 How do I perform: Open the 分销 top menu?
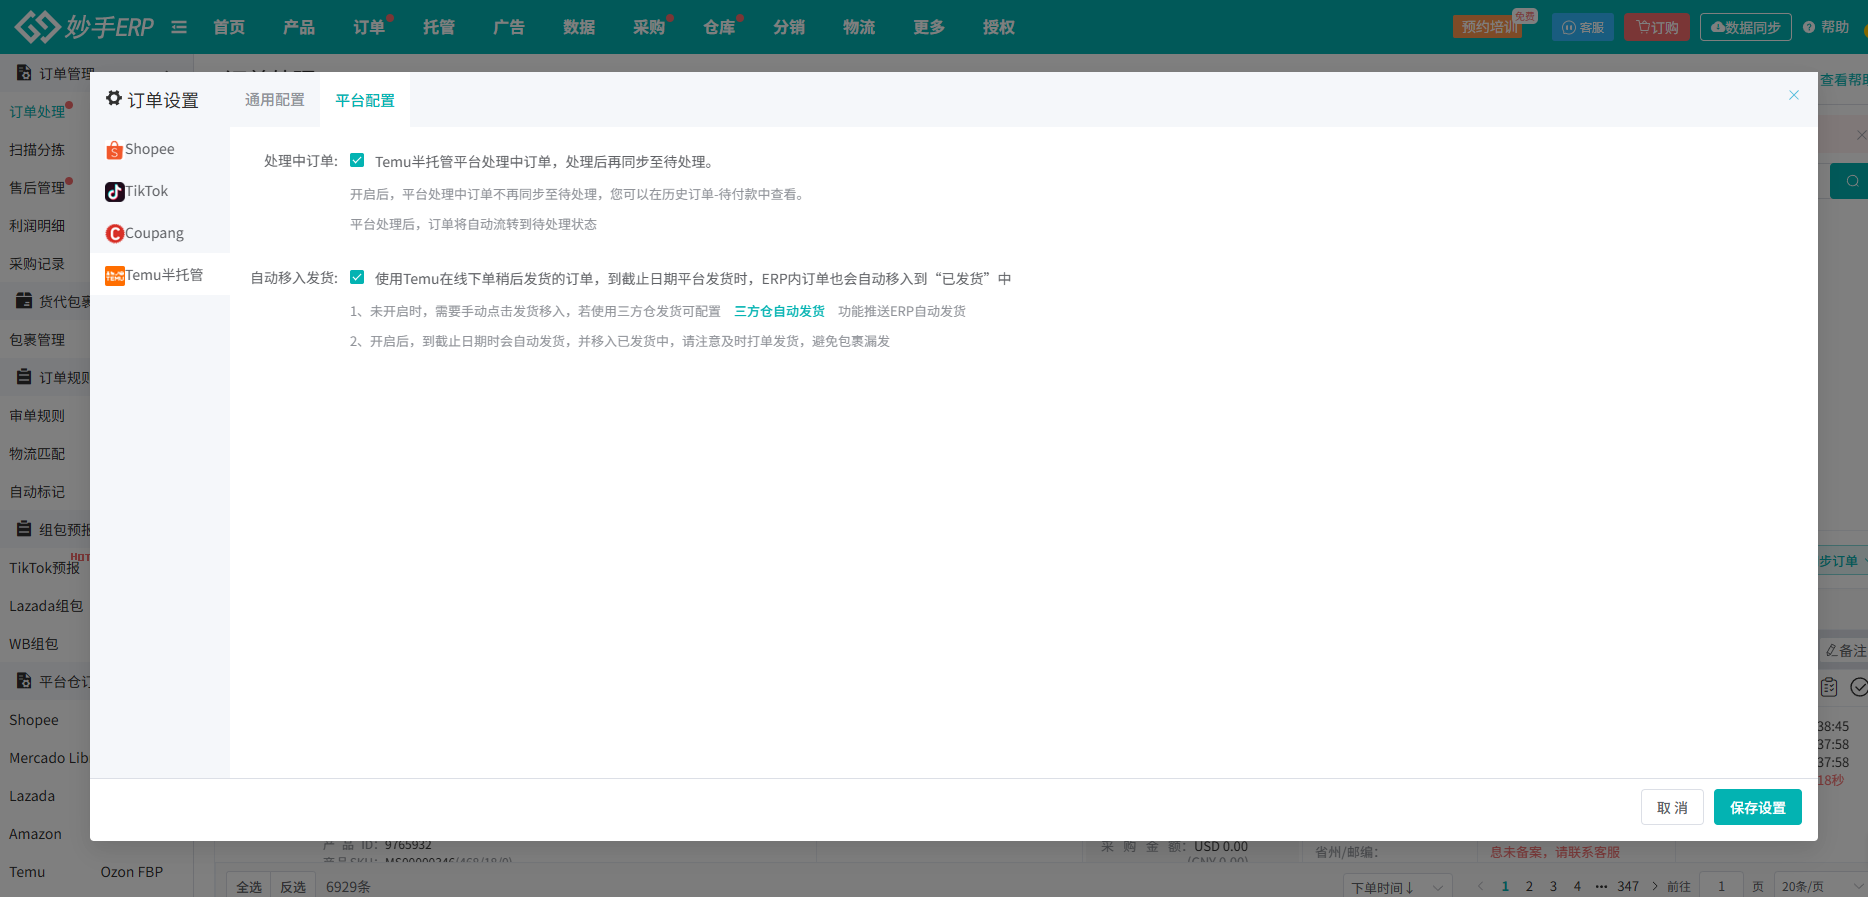[x=789, y=27]
